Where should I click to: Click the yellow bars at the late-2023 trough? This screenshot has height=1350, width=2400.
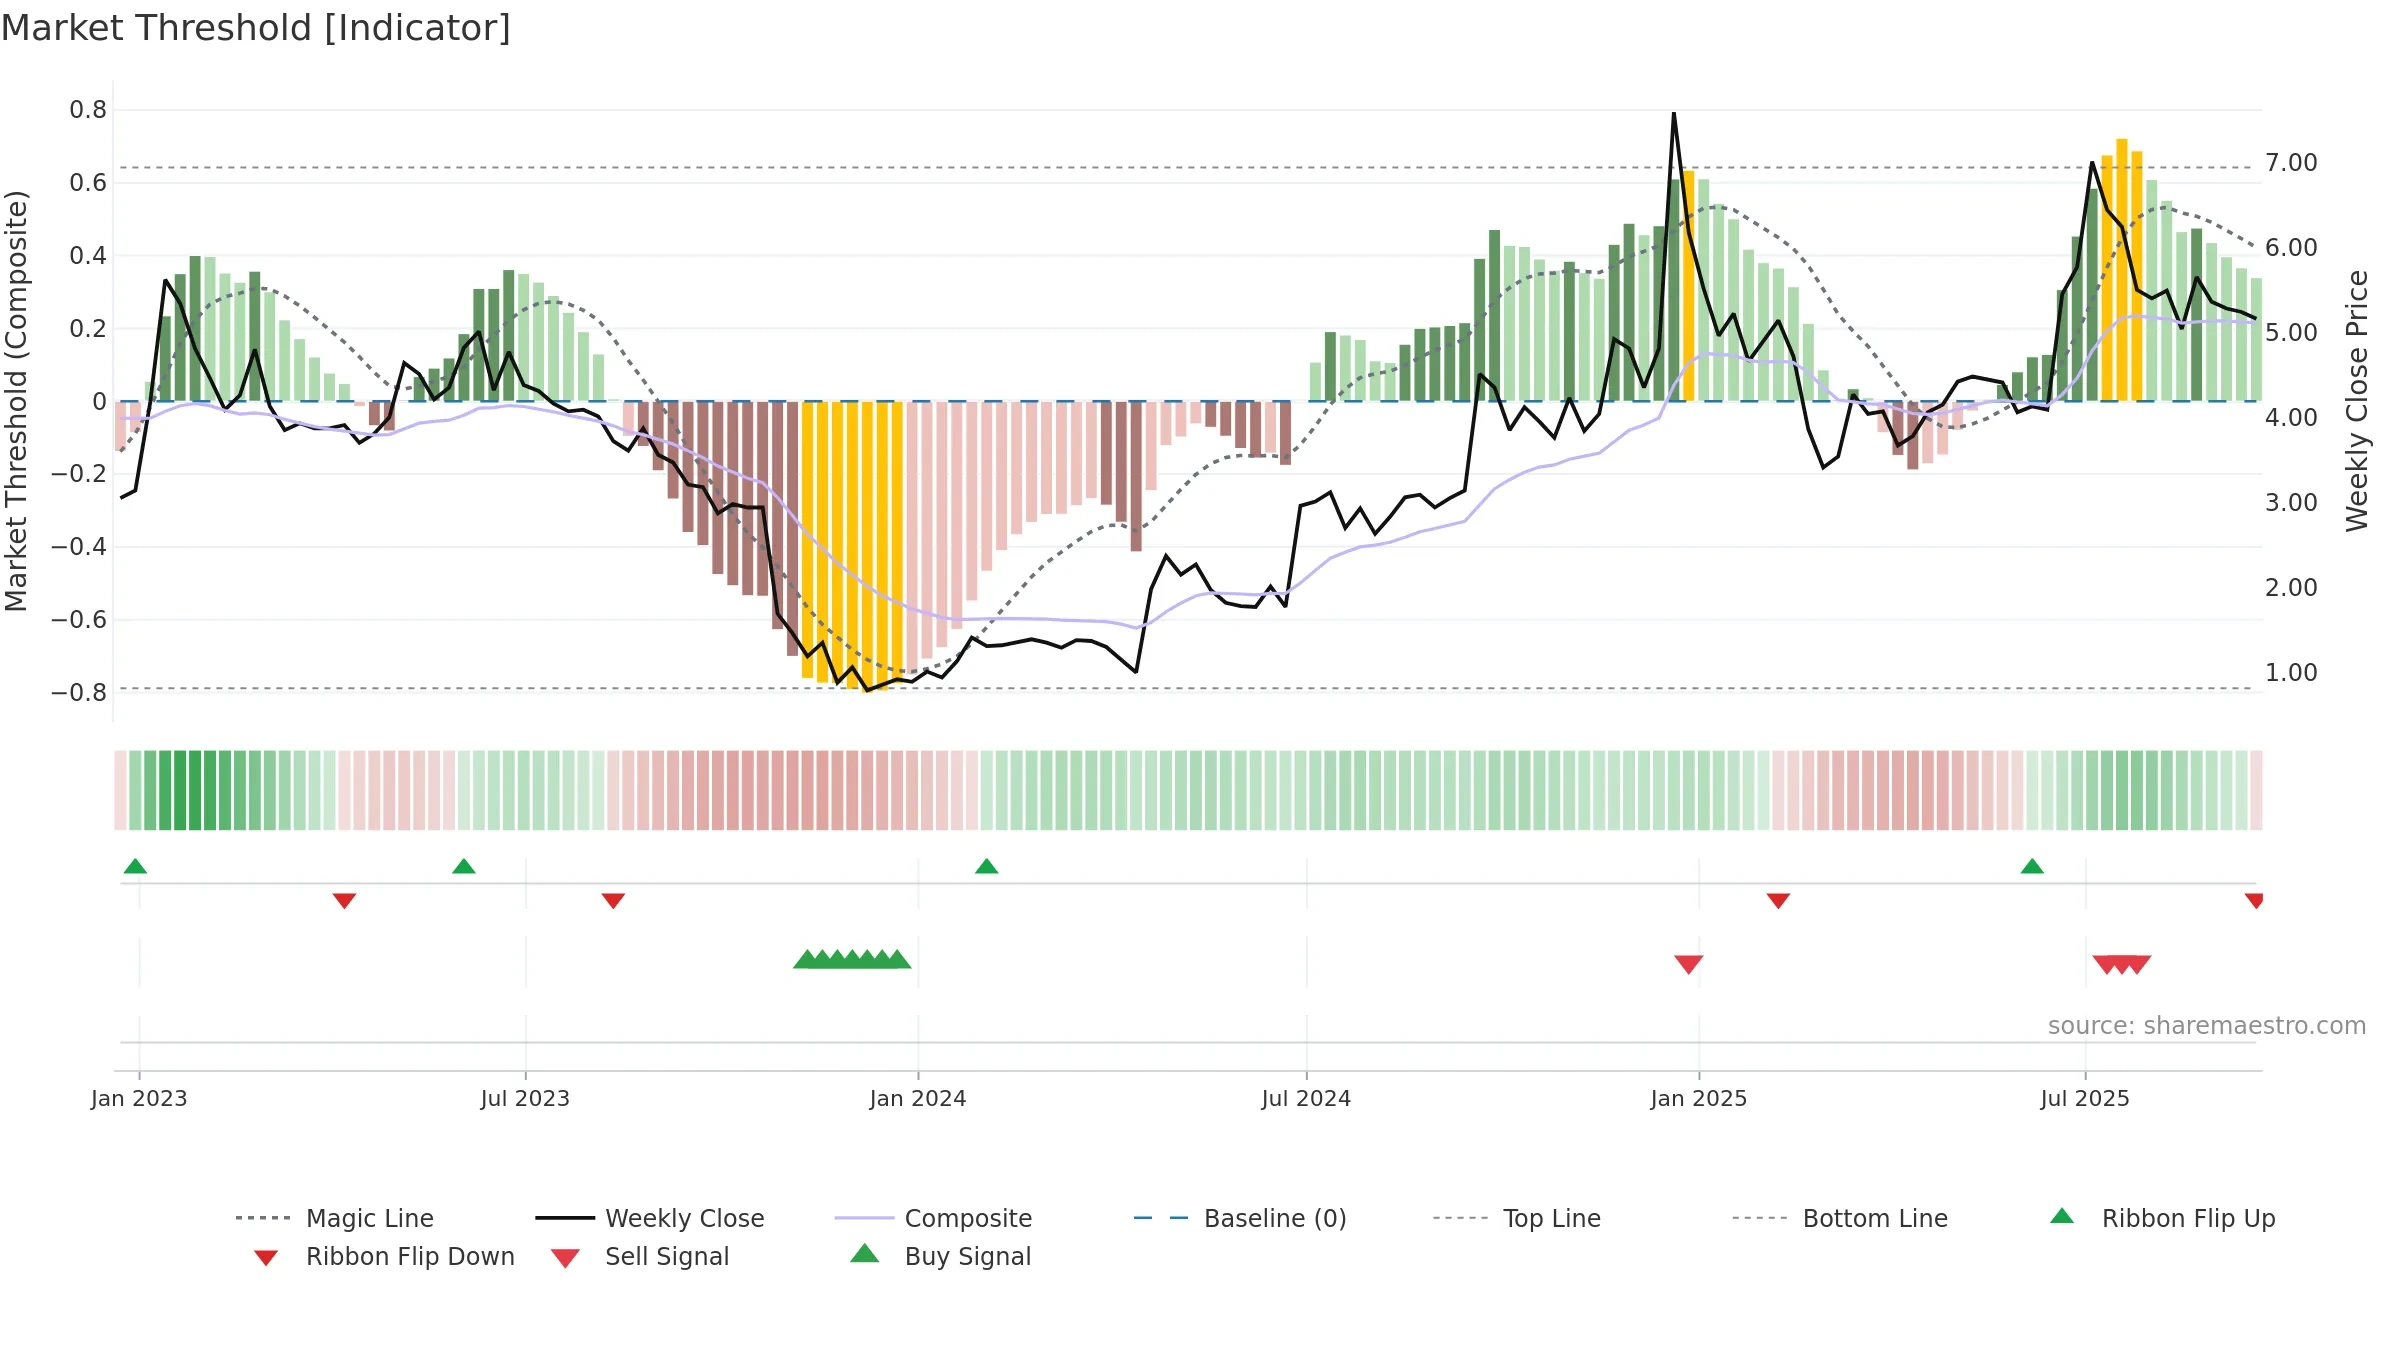(852, 545)
